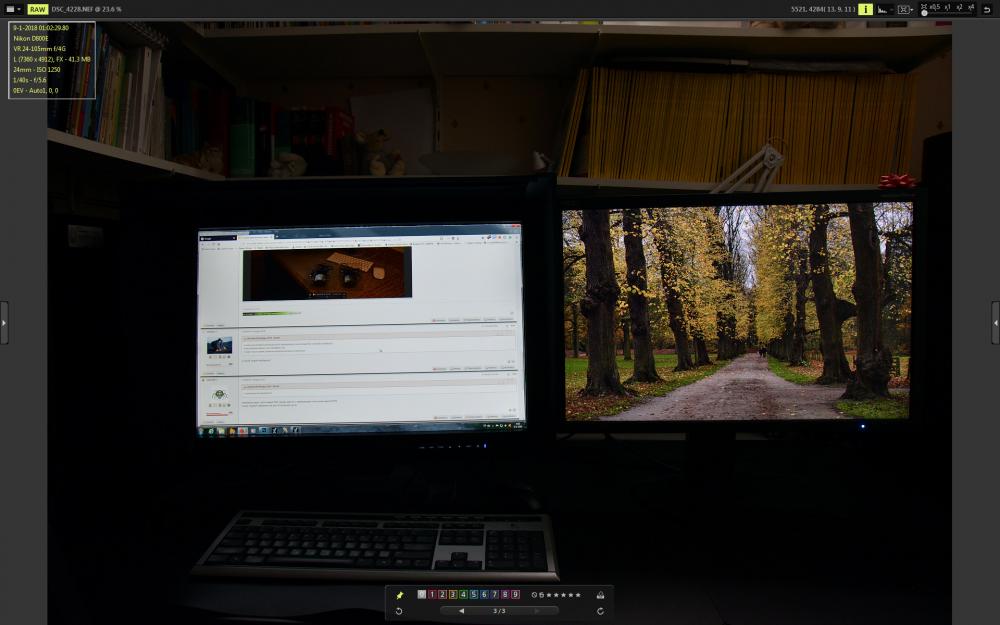Click the stamp icon in bottom bar
This screenshot has width=1000, height=625.
(600, 595)
